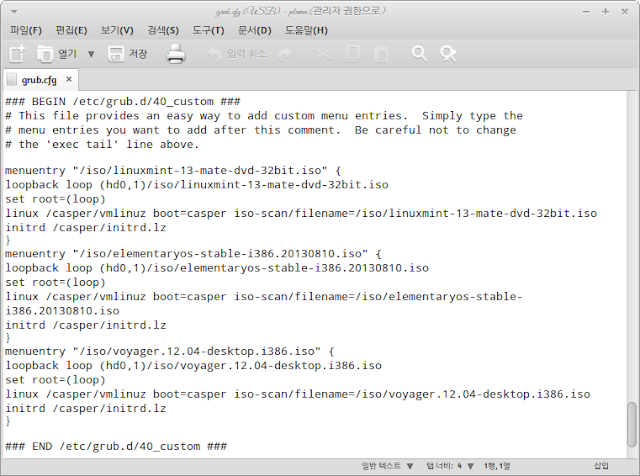Copy selection using copy icon
The width and height of the screenshot is (640, 476).
pyautogui.click(x=352, y=54)
